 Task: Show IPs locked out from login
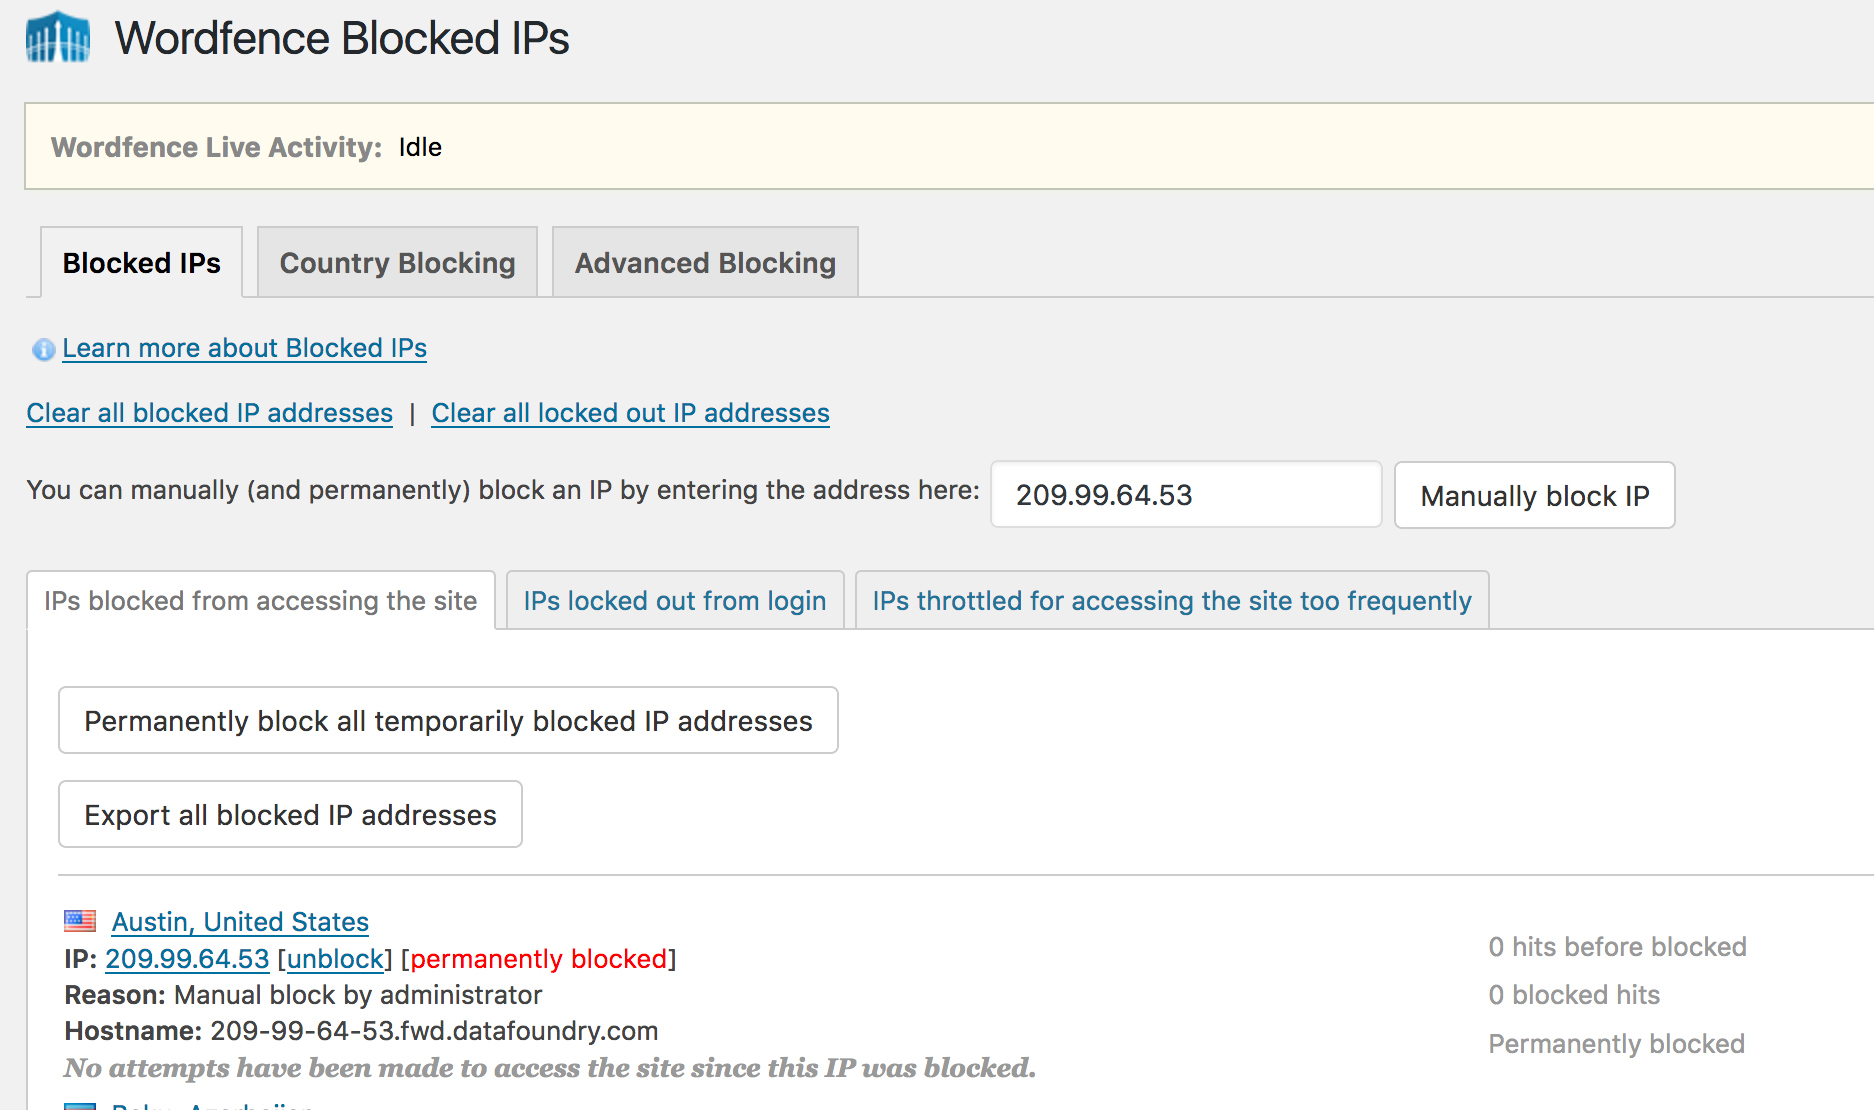[674, 601]
